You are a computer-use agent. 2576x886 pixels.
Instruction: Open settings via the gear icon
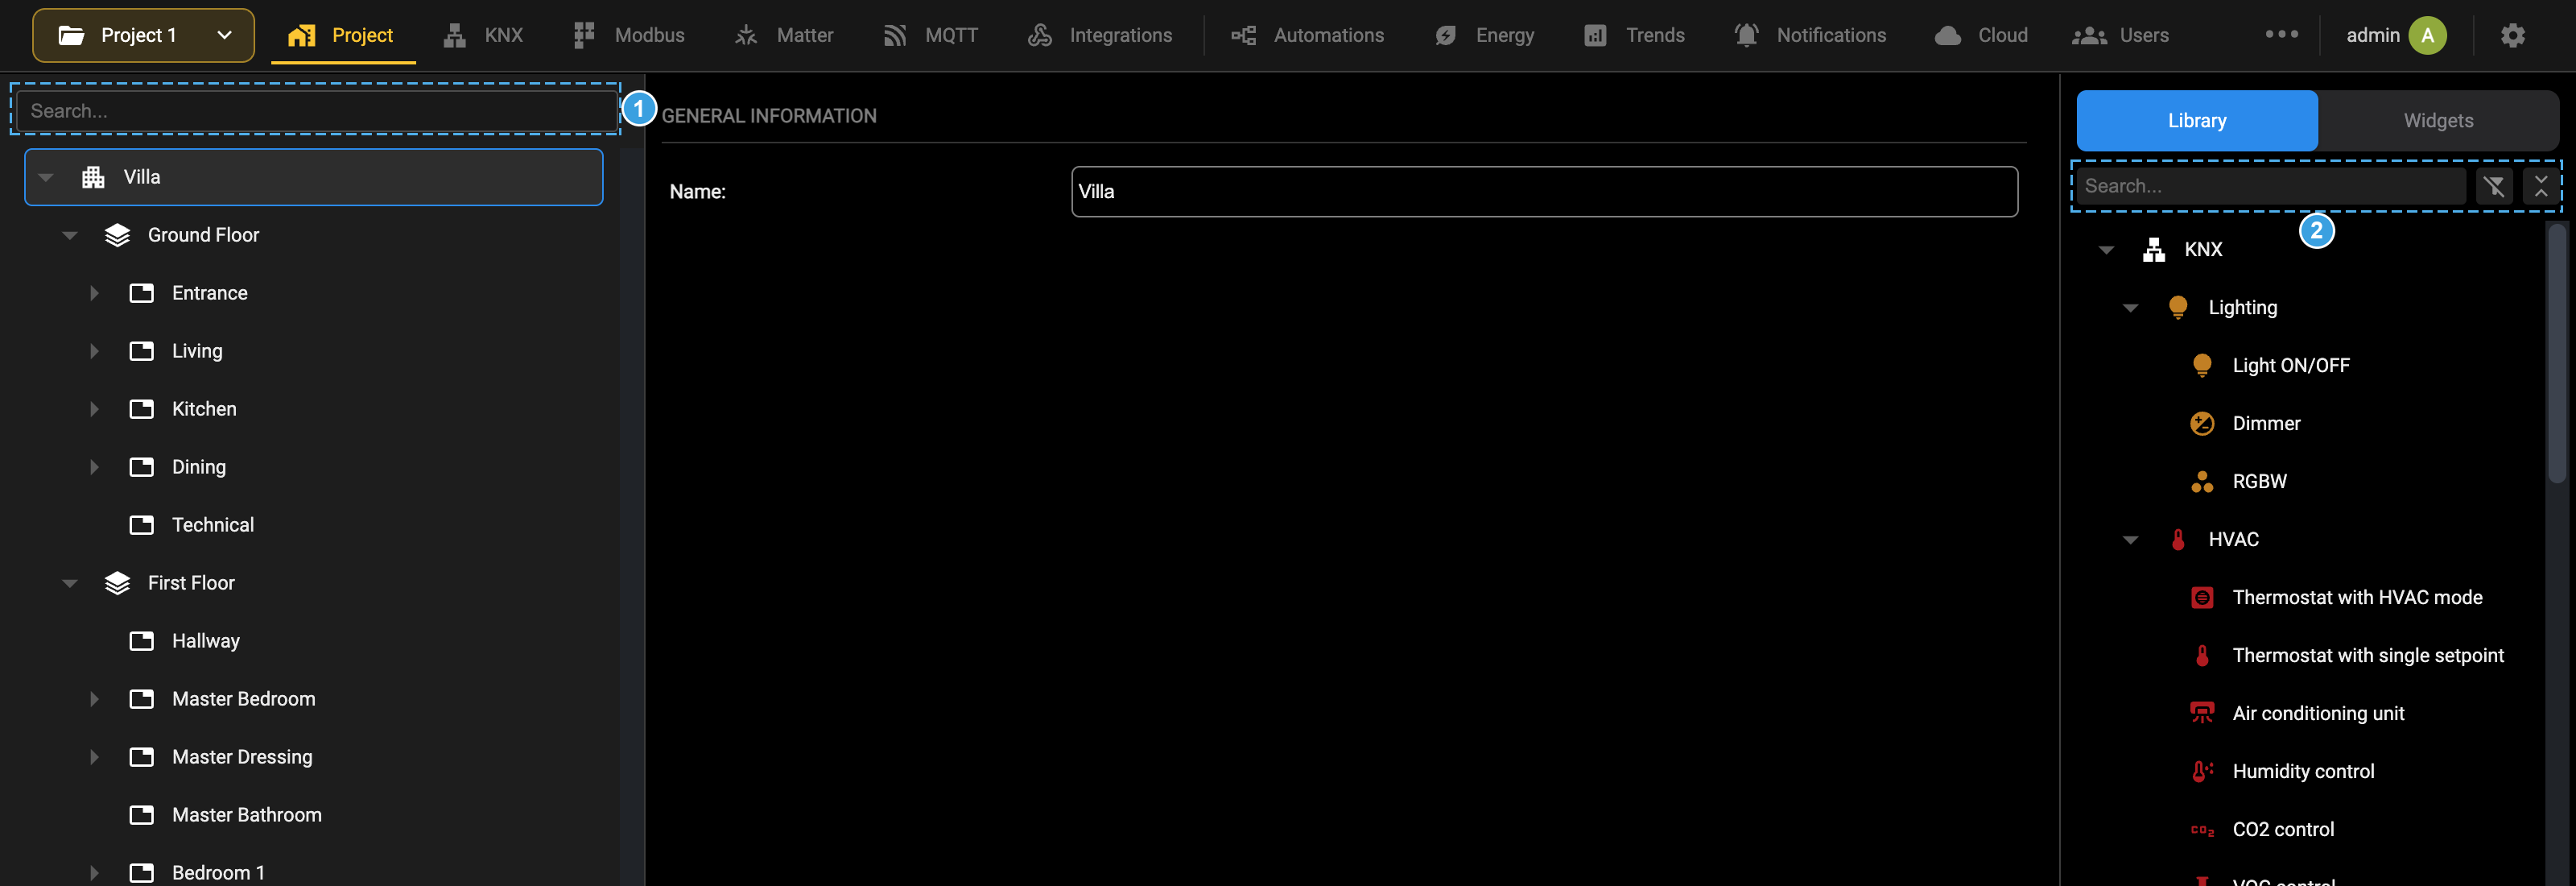(x=2512, y=35)
